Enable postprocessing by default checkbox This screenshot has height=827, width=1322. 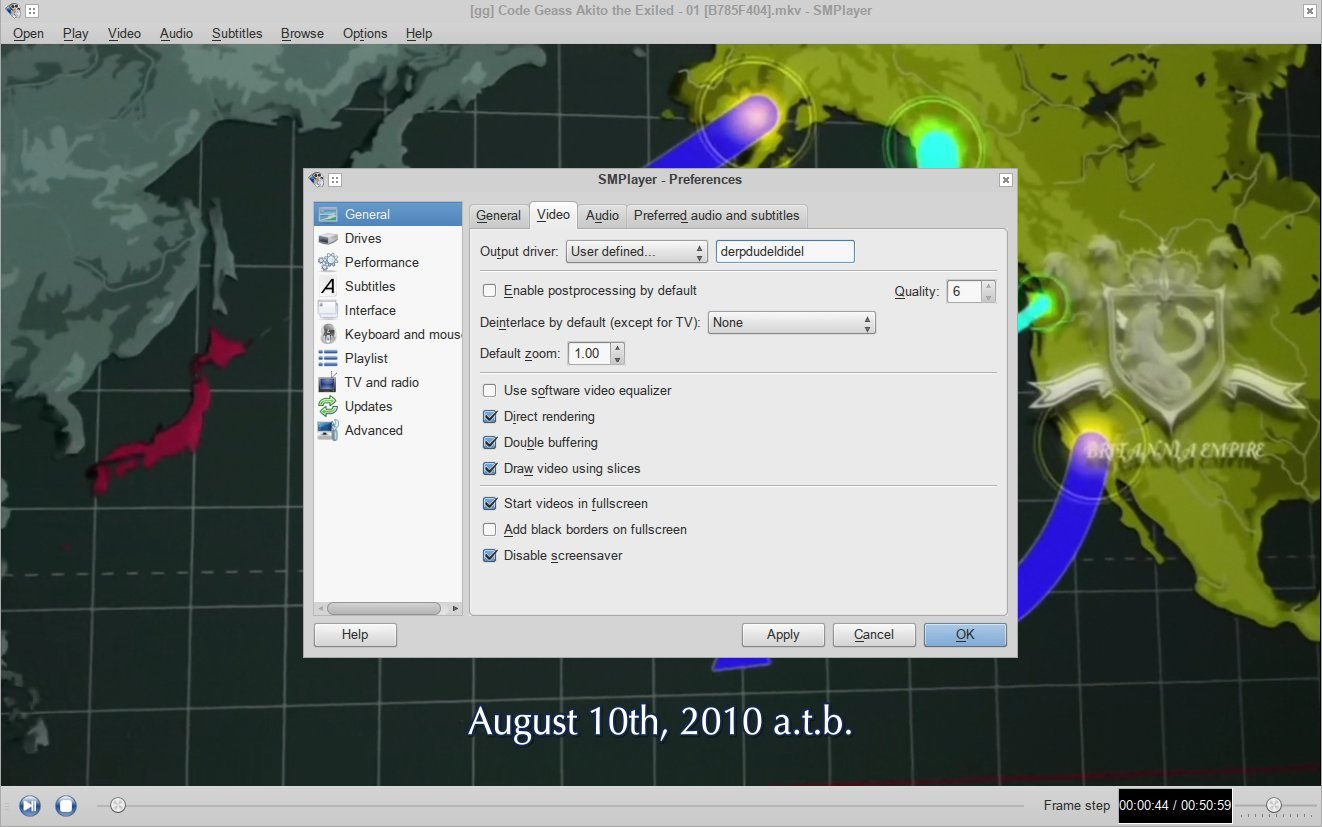point(490,291)
